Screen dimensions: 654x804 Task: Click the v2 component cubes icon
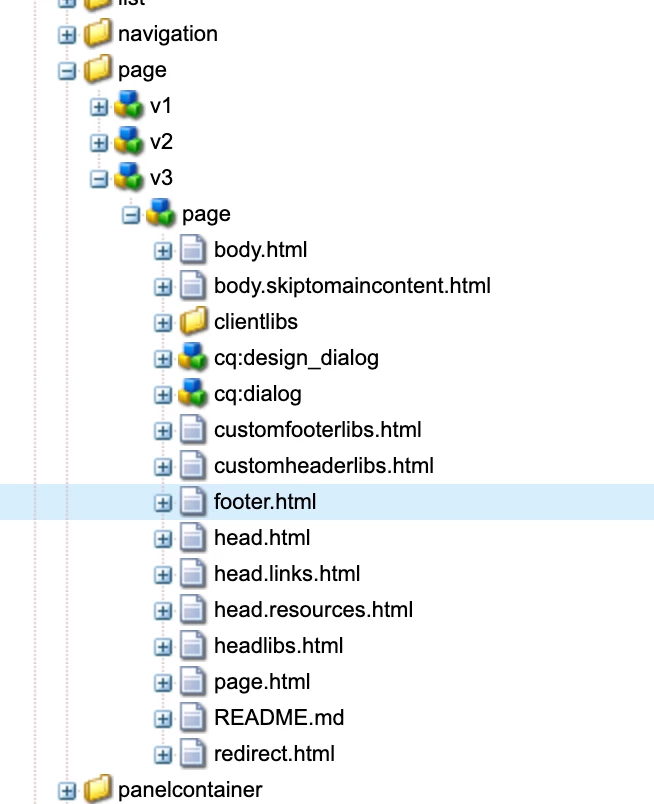[x=129, y=140]
